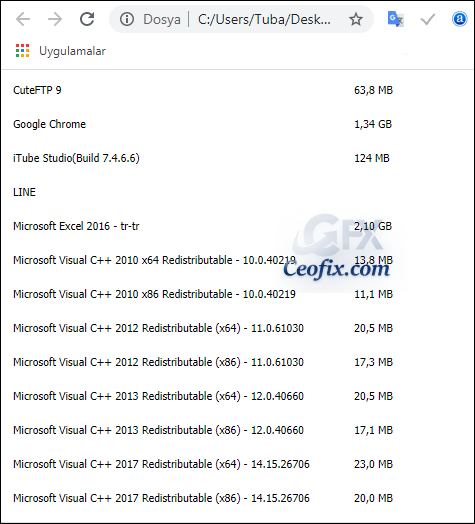The width and height of the screenshot is (475, 524).
Task: Select Visual C++ 2017 Redistributable (x86) row
Action: pos(161,498)
